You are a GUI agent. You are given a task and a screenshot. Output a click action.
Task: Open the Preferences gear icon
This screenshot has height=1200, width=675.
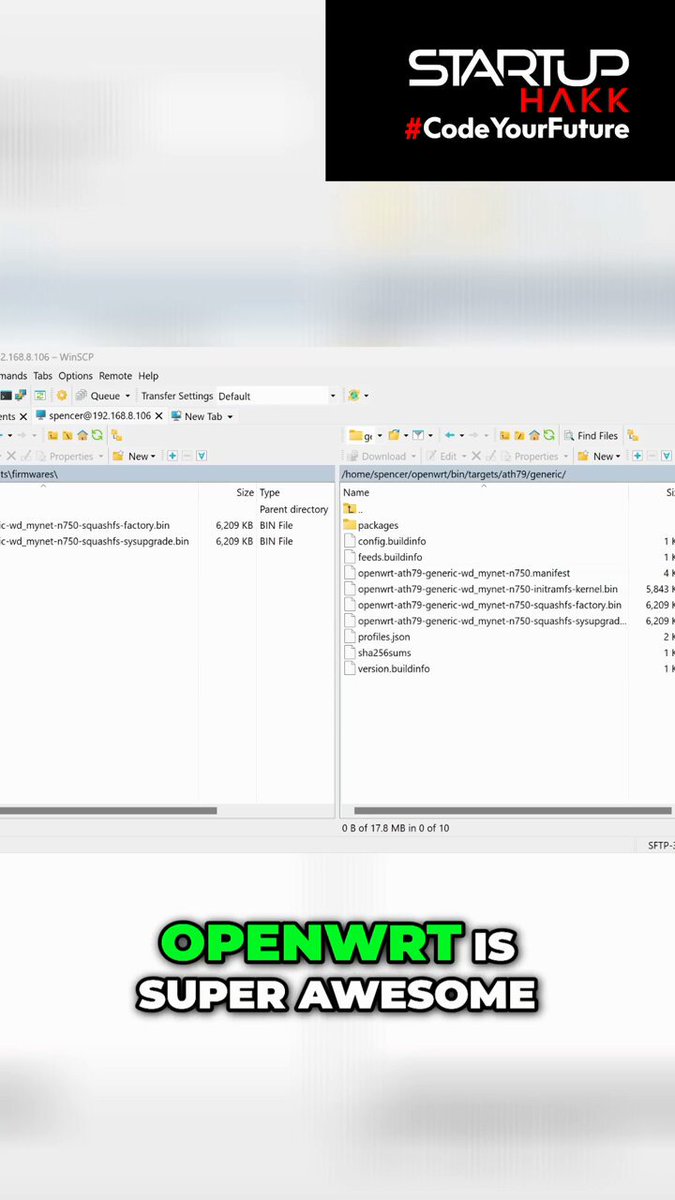pyautogui.click(x=61, y=396)
